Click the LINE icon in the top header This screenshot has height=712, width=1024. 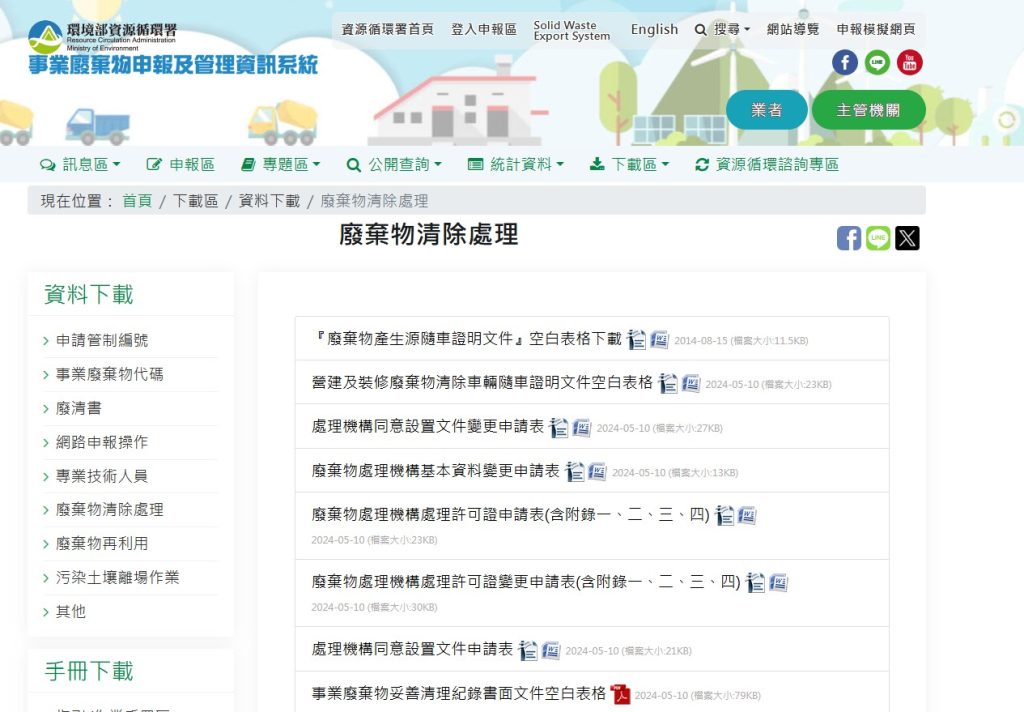877,62
